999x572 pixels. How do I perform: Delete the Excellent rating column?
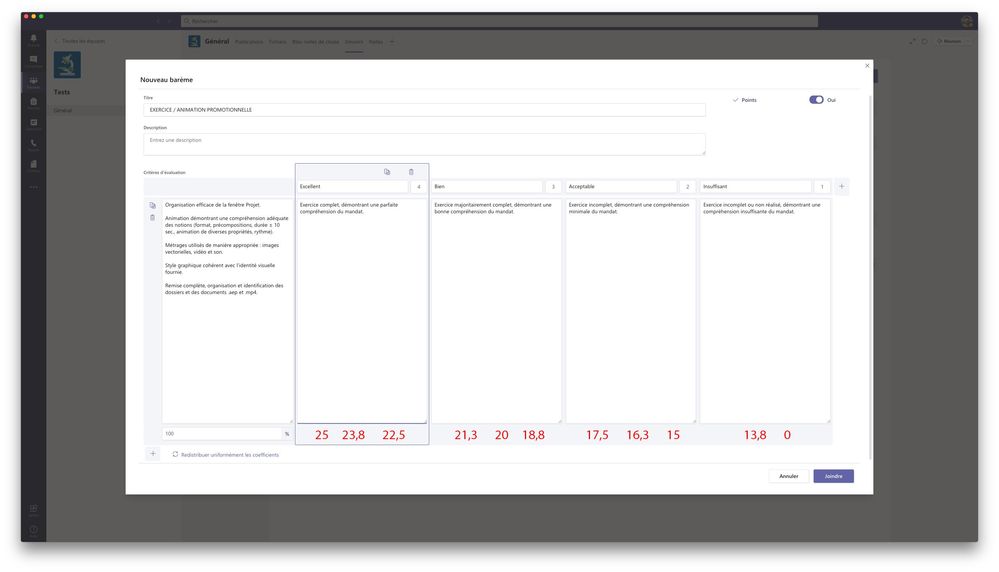[411, 172]
